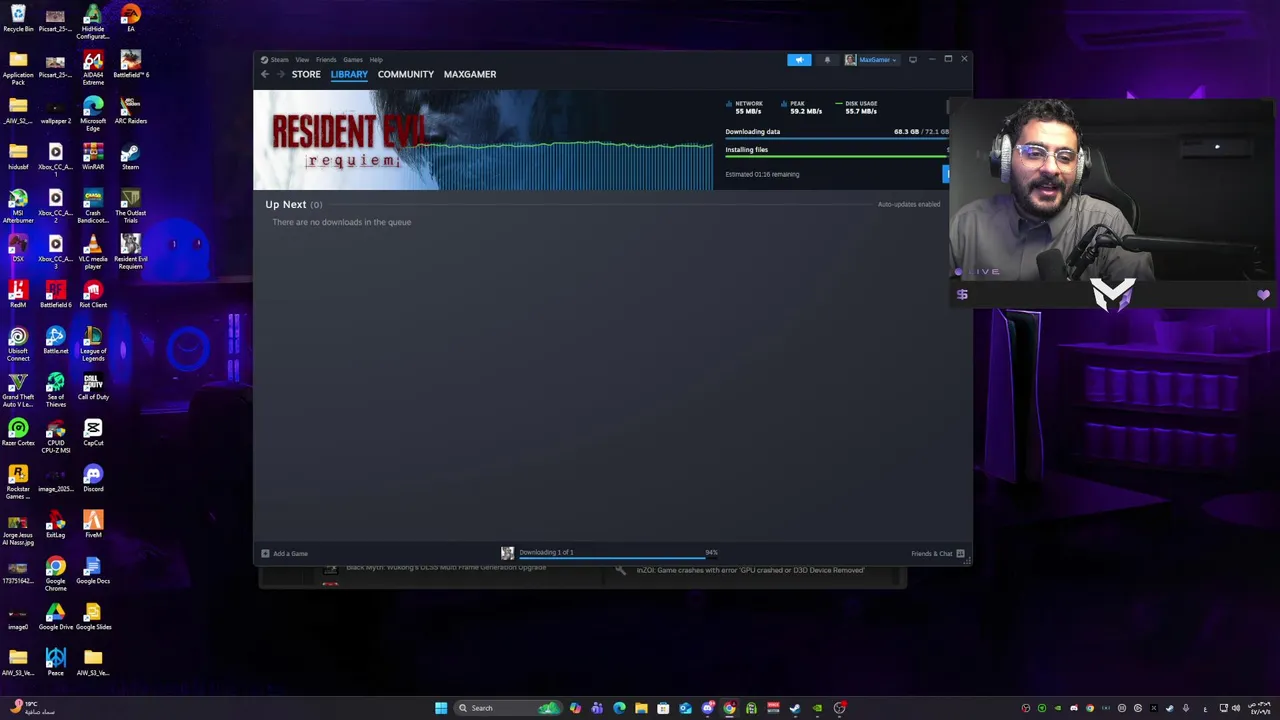Click the Downloading 1 of 1 status
The image size is (1280, 720).
tap(546, 552)
